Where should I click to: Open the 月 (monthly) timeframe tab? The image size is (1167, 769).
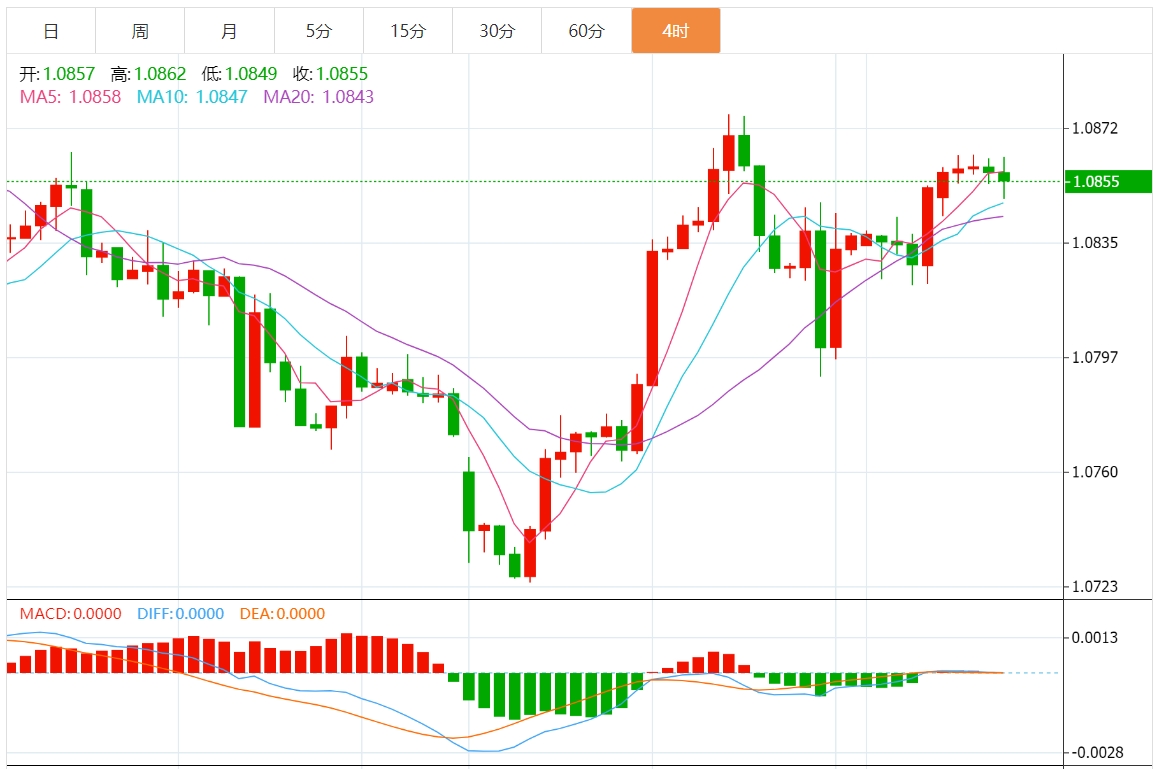coord(229,31)
